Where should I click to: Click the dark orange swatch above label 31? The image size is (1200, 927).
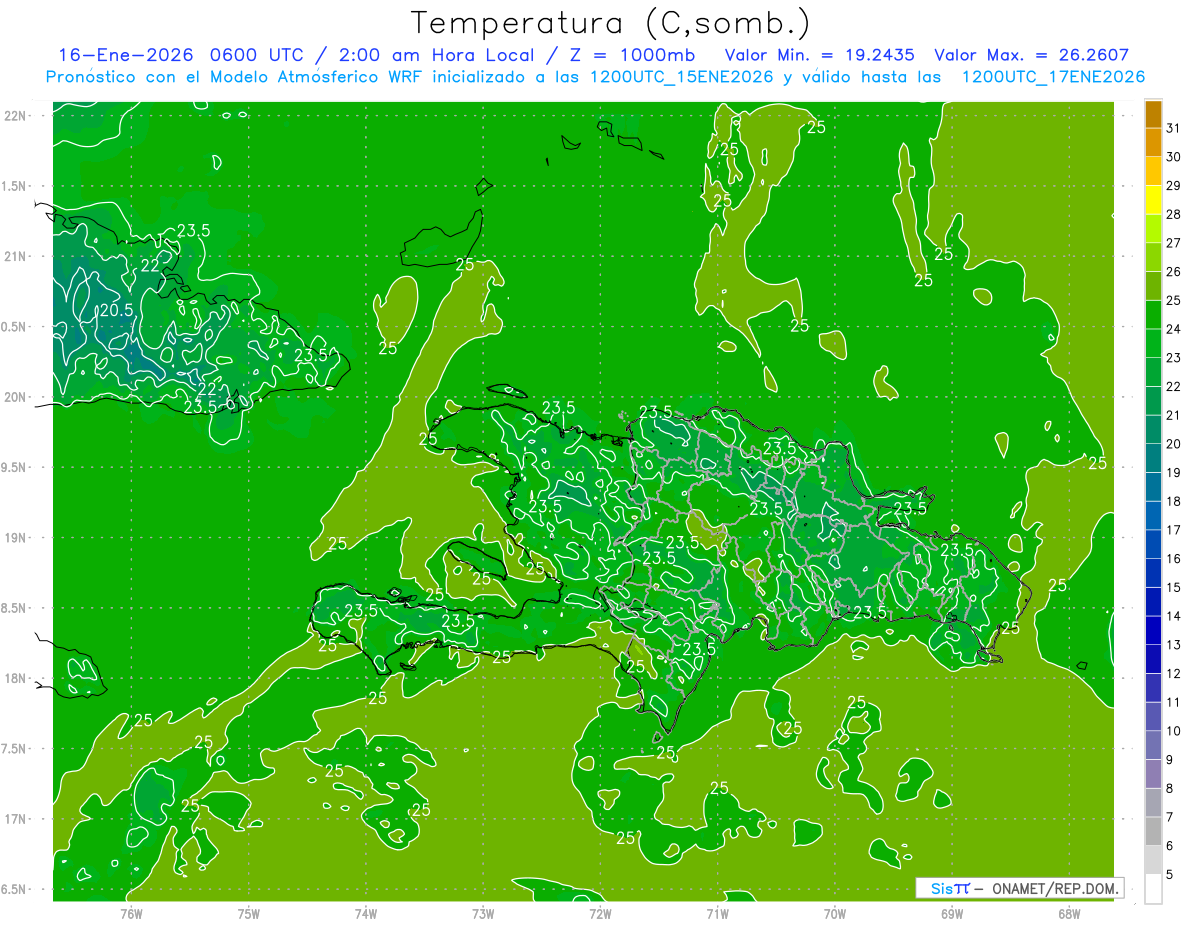[1153, 114]
